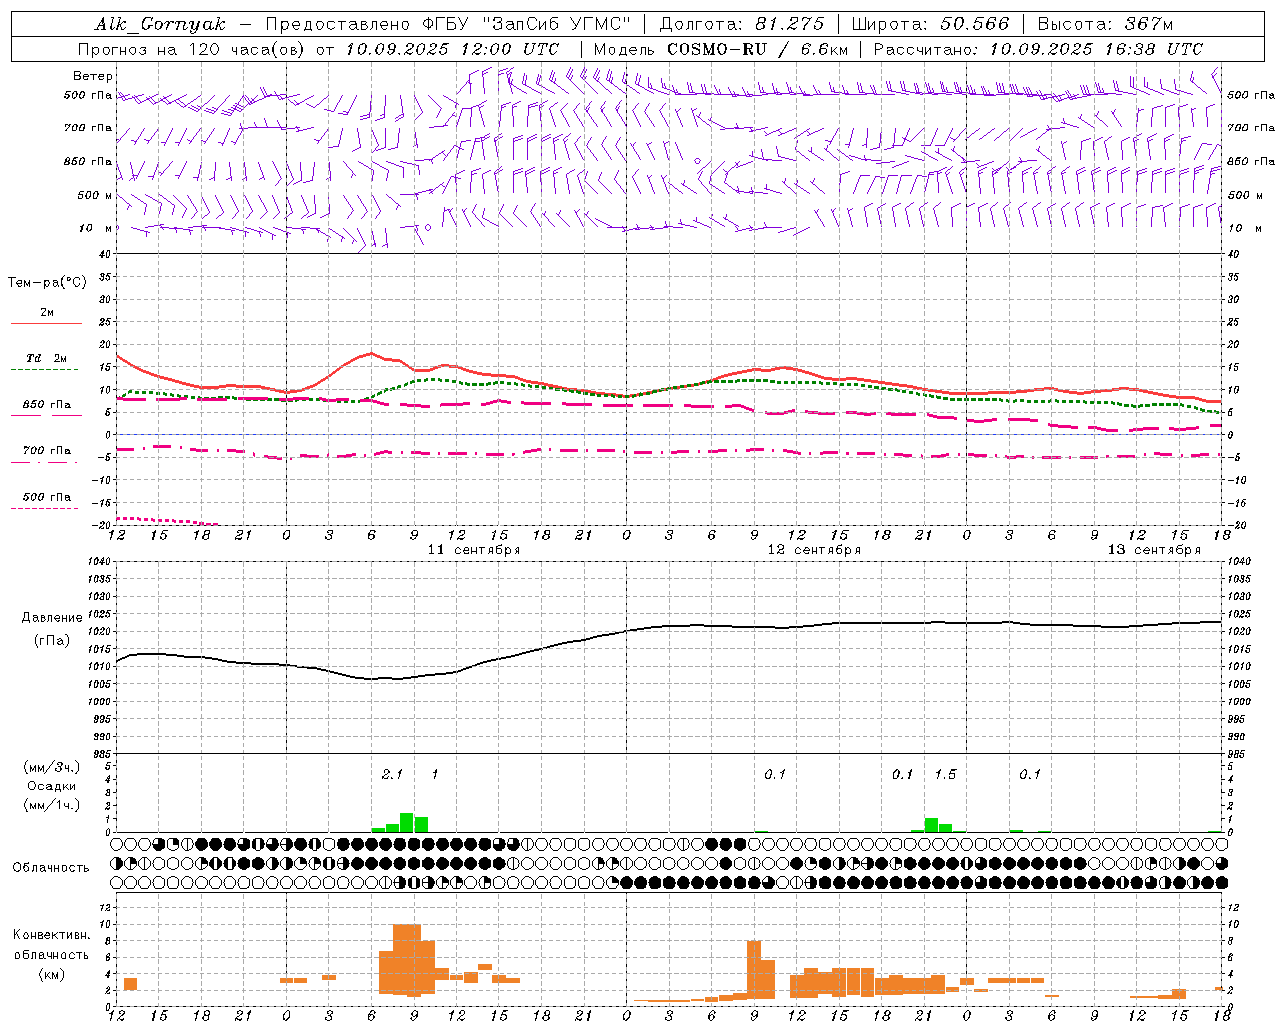Click the solid red 2м legend line
The width and height of the screenshot is (1280, 1024).
[46, 323]
